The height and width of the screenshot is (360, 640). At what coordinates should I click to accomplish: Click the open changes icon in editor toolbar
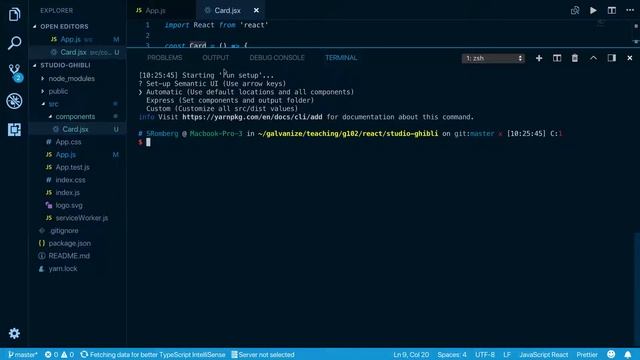575,10
